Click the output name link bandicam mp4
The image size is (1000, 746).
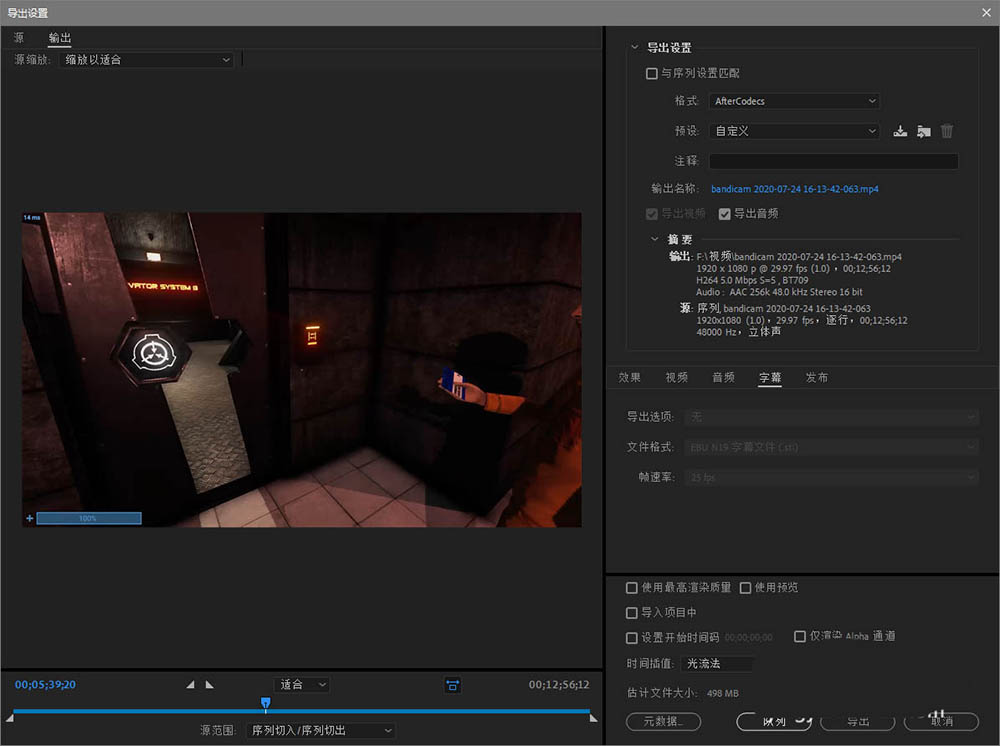coord(795,189)
